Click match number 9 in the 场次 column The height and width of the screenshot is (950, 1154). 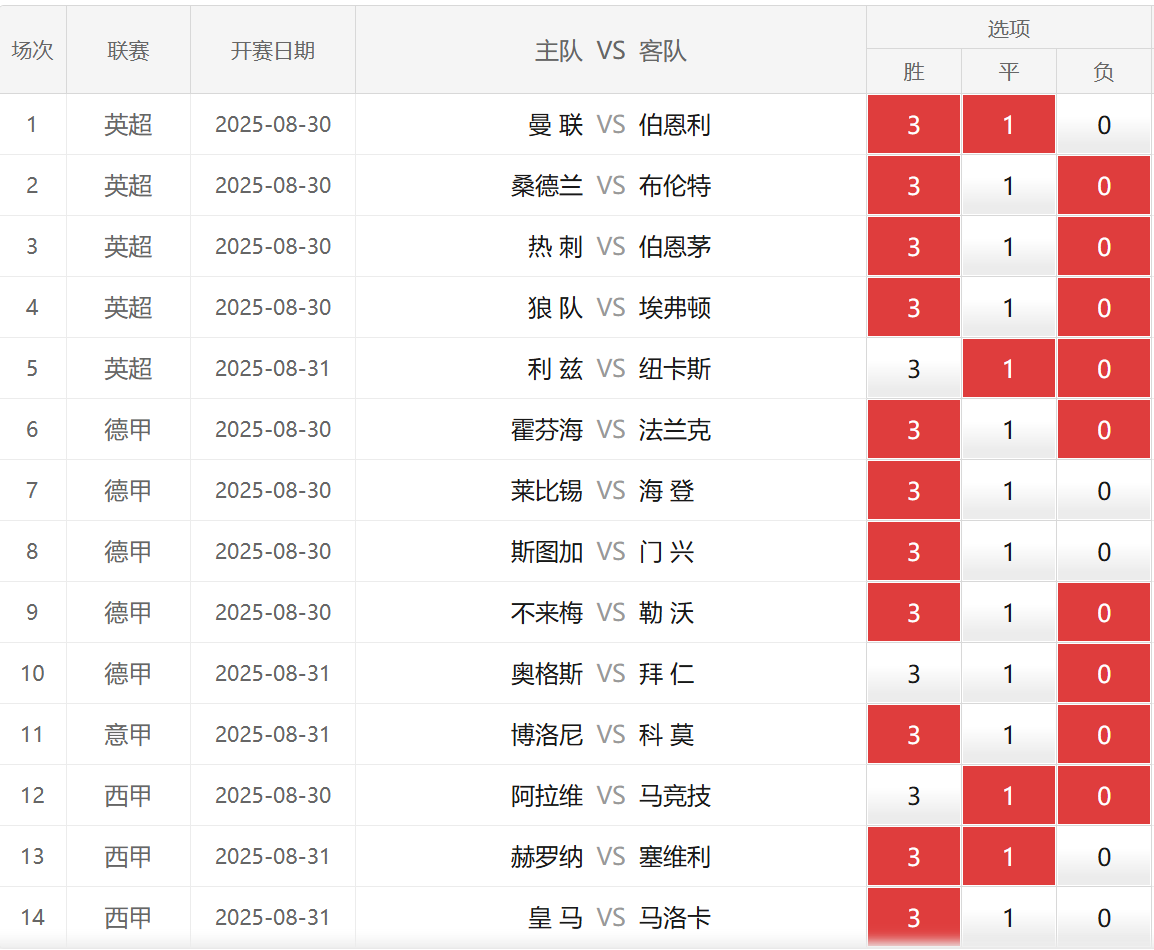point(32,613)
